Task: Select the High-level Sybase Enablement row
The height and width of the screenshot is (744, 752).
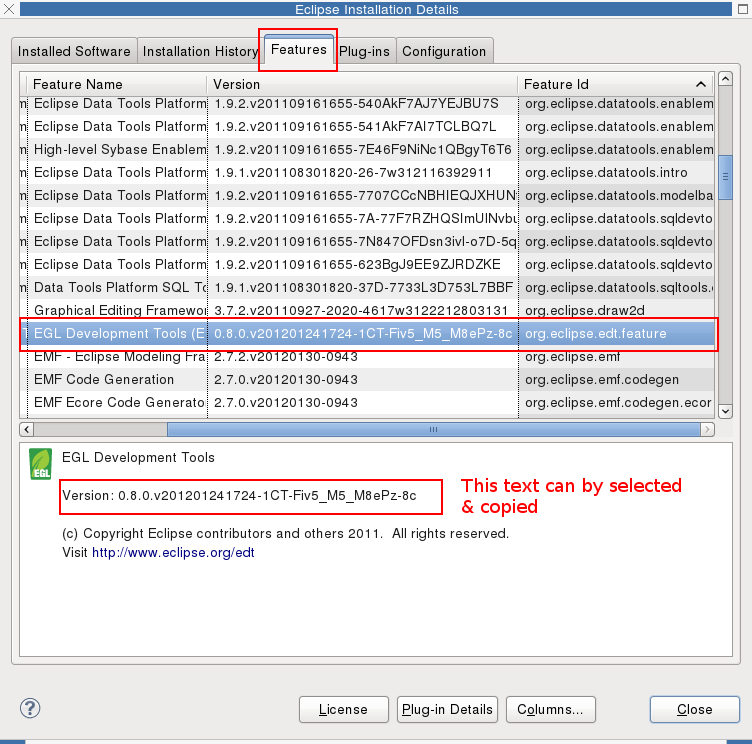Action: click(368, 150)
